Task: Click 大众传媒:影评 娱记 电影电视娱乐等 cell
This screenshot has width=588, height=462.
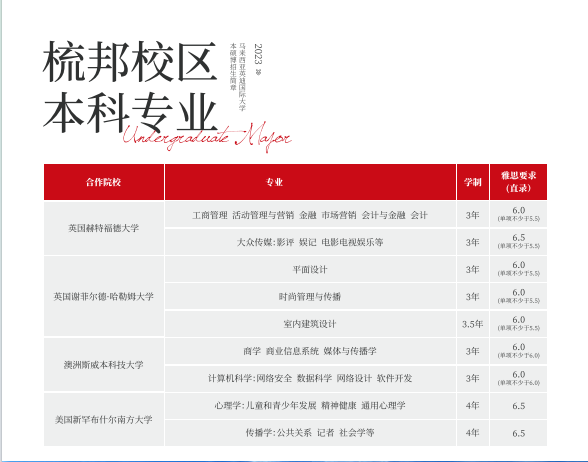Action: (310, 242)
